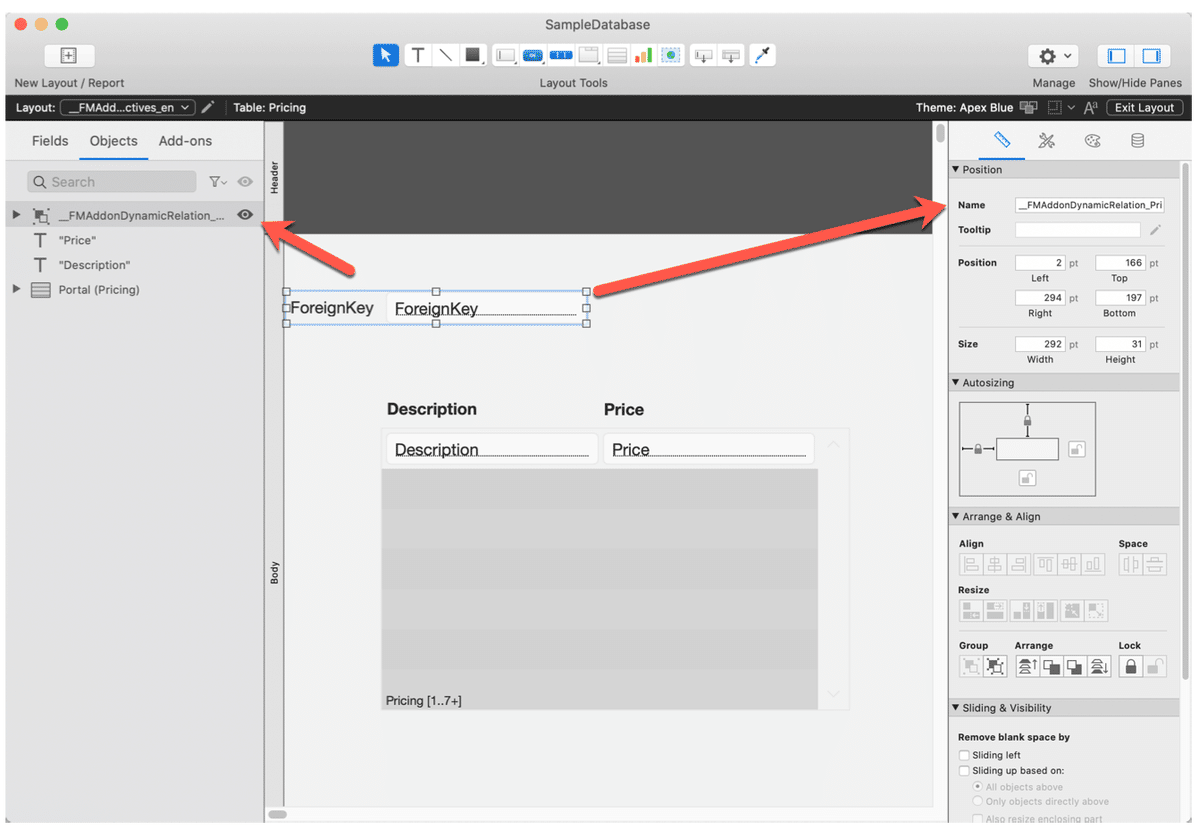
Task: Open the Layout selector dropdown
Action: 128,107
